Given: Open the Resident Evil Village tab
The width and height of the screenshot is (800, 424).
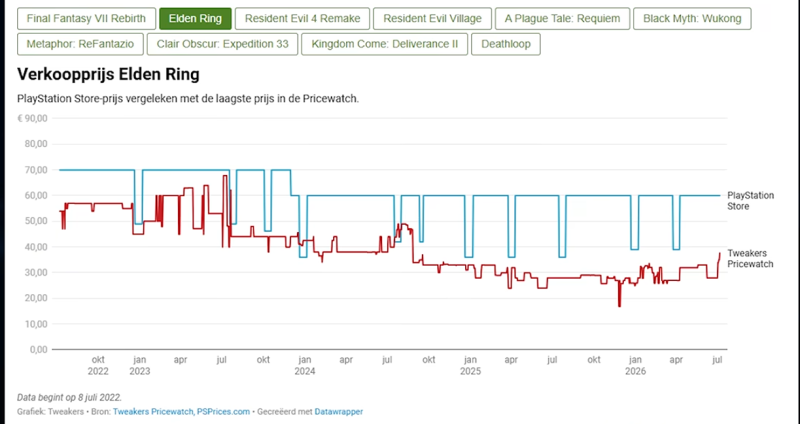Looking at the screenshot, I should click(432, 19).
